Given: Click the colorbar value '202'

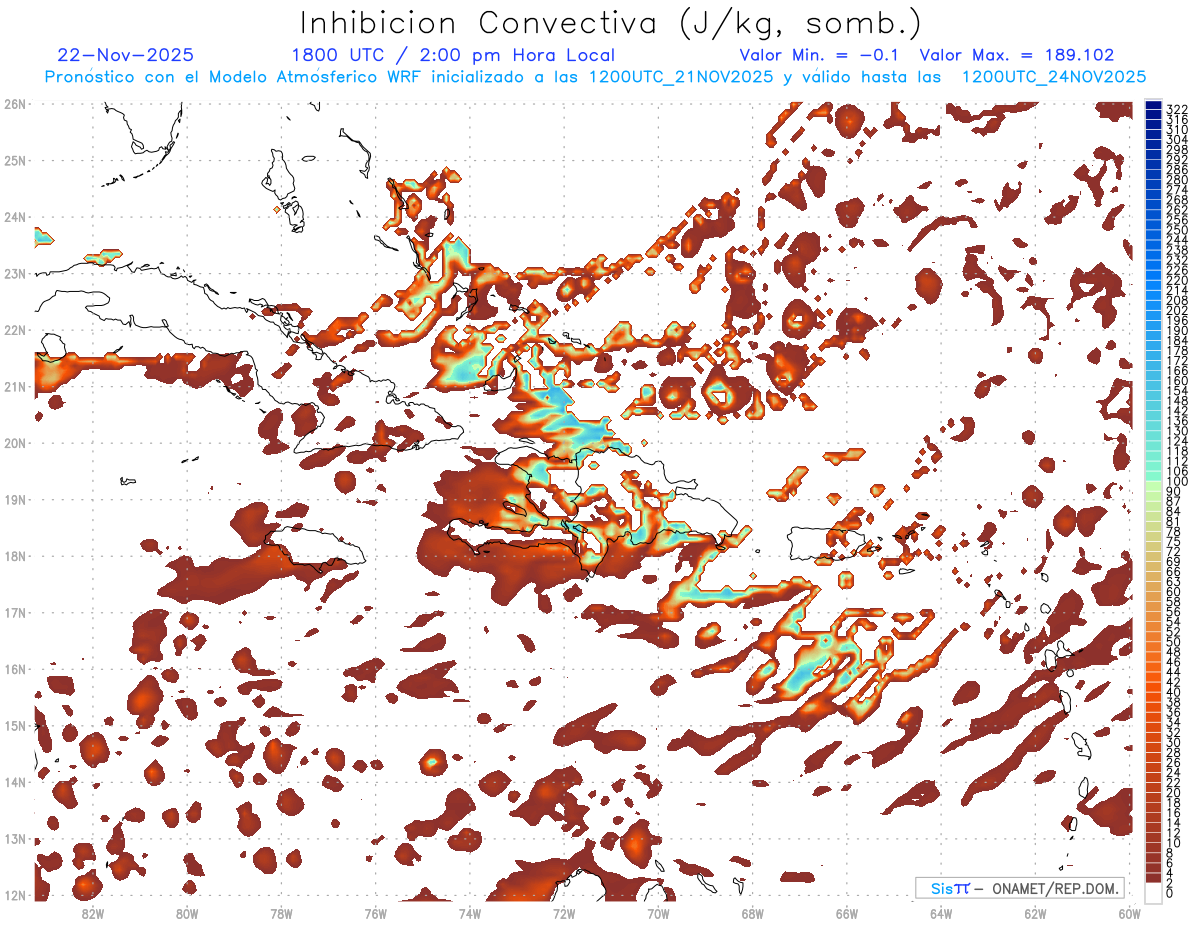Looking at the screenshot, I should coord(1176,310).
